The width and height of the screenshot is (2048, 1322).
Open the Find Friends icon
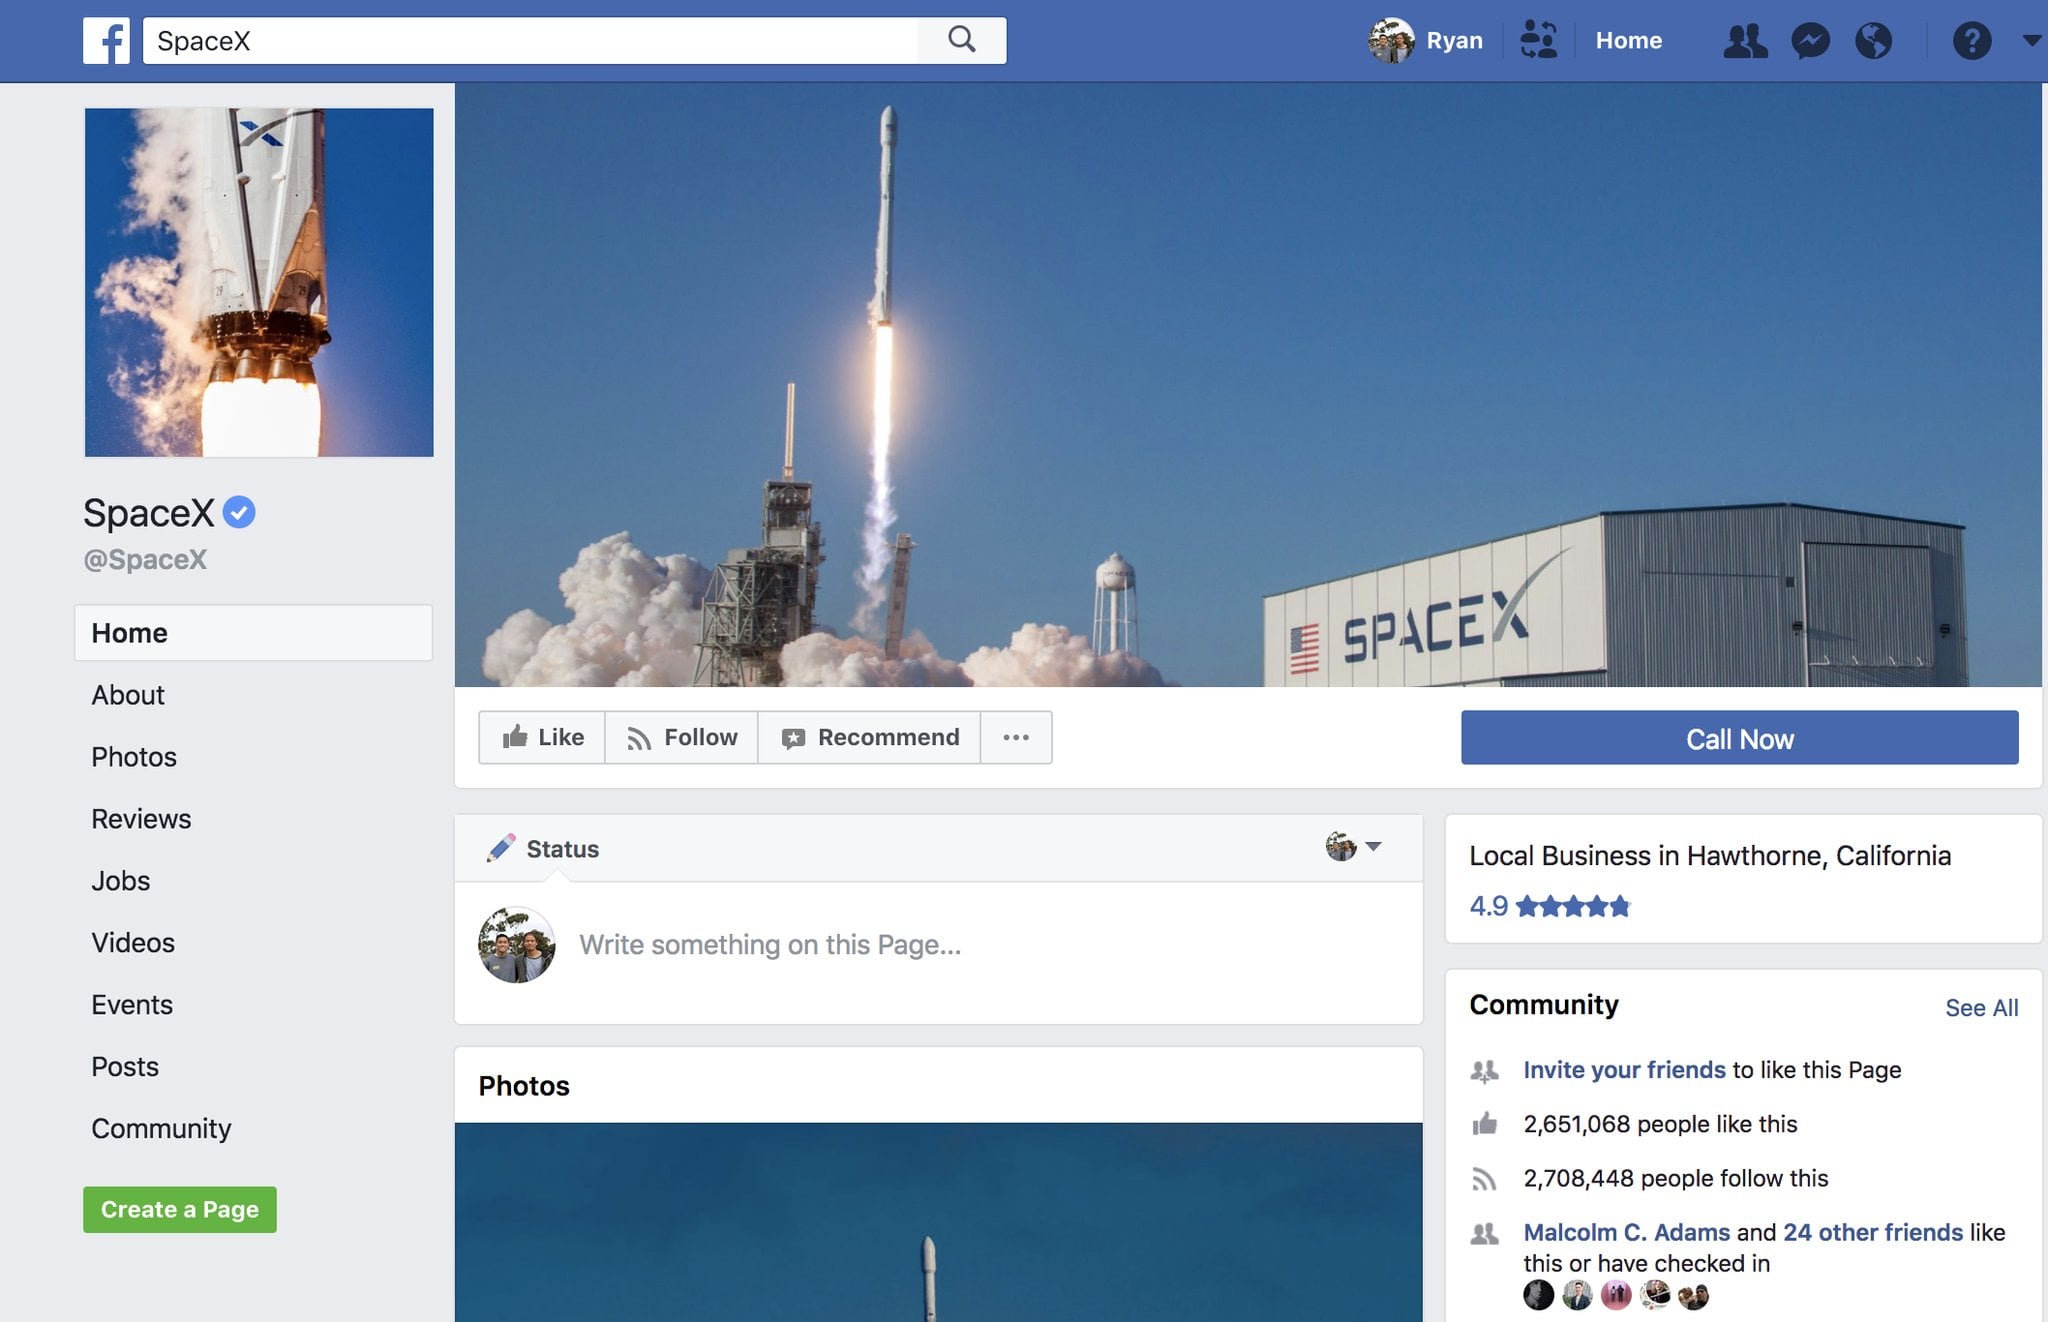[1538, 41]
